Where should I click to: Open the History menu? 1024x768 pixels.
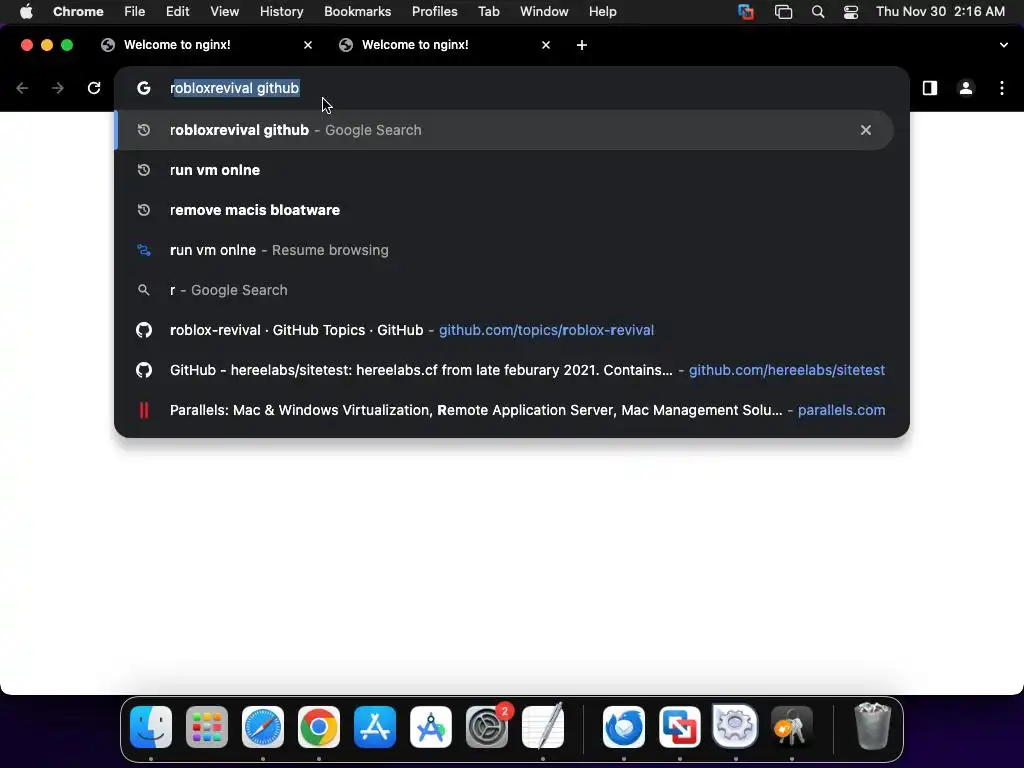click(x=281, y=12)
